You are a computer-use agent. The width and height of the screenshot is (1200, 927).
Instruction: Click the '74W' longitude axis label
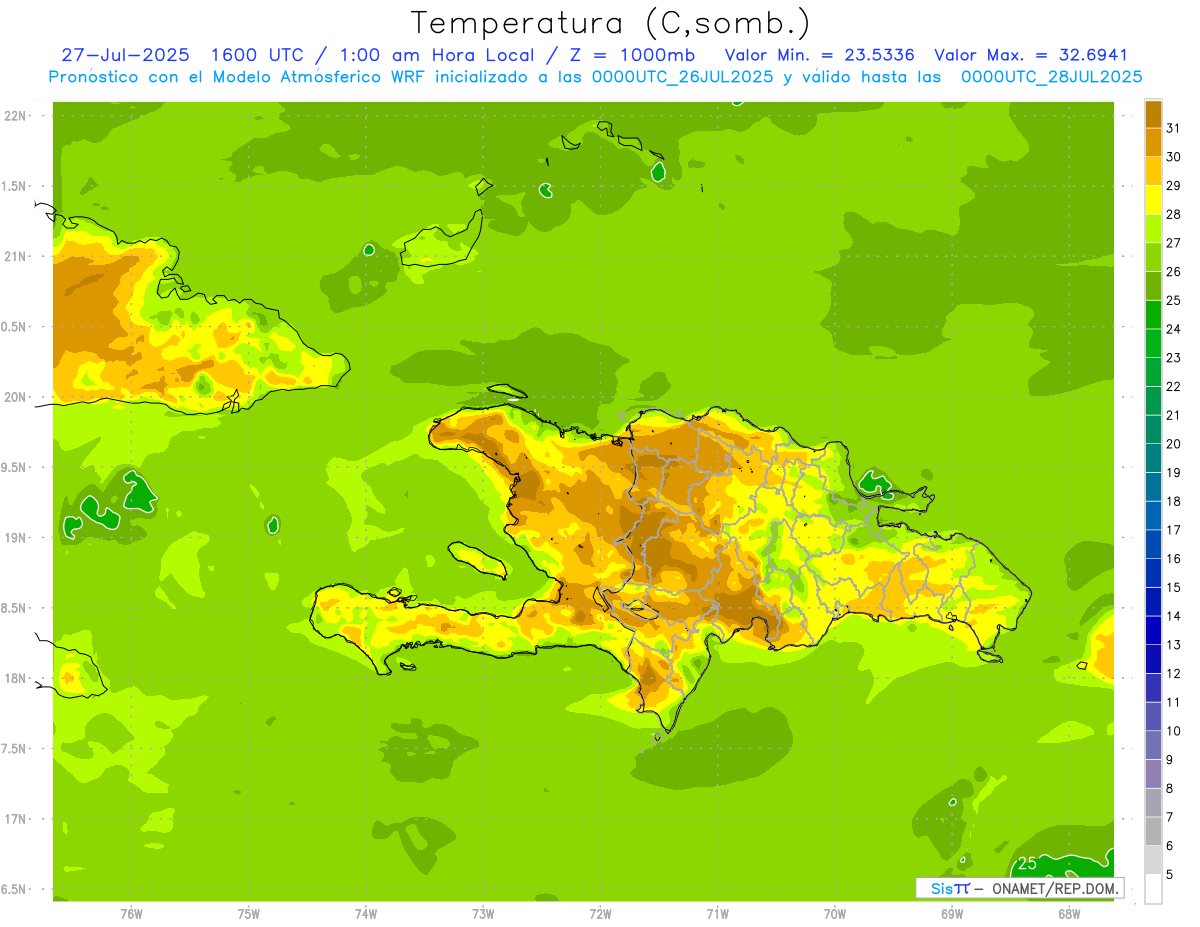pos(366,914)
